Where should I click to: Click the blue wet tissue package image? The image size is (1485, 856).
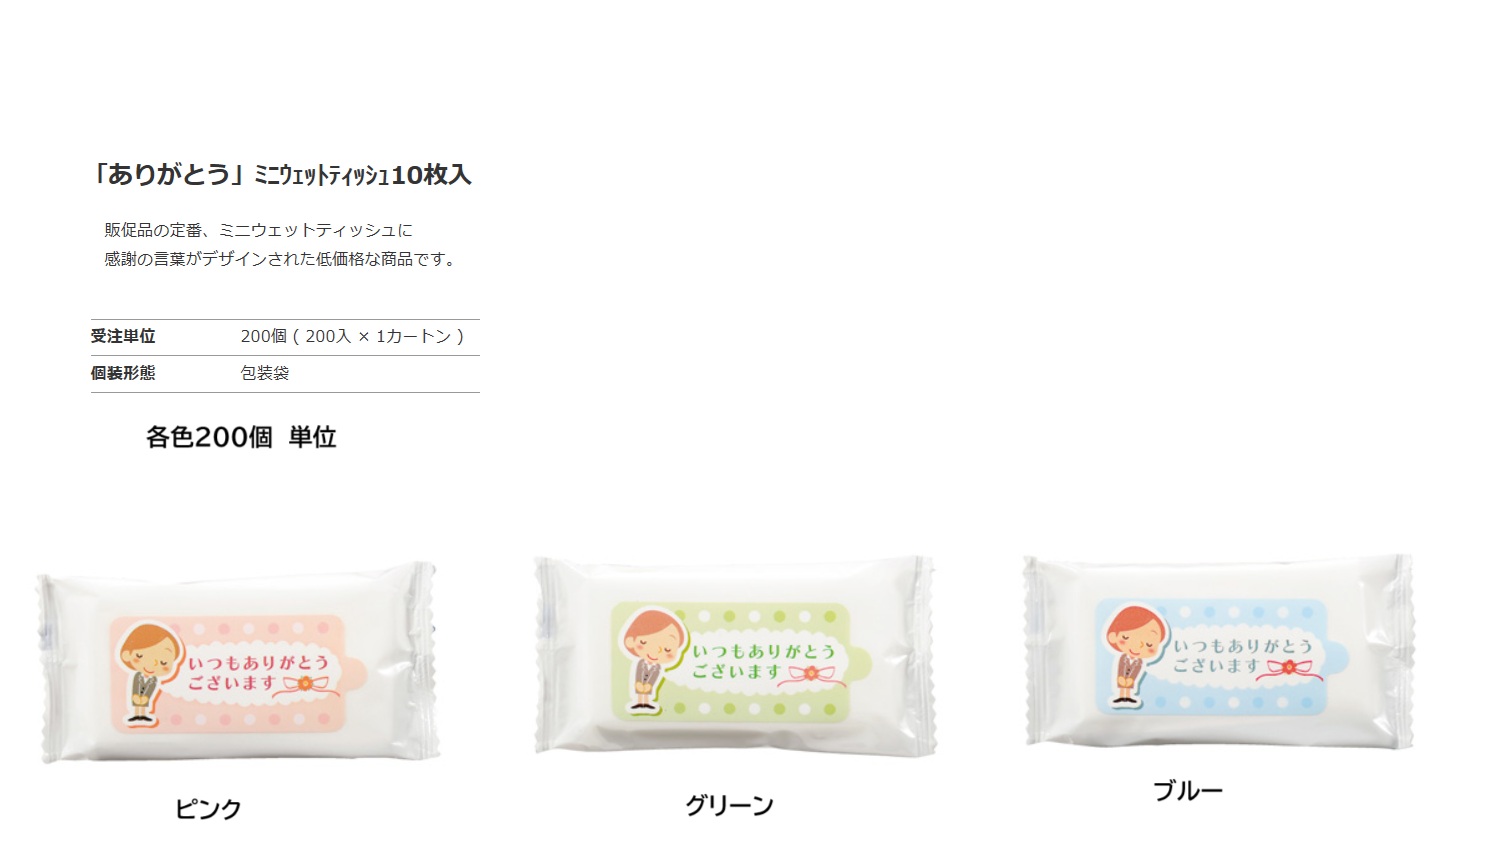pyautogui.click(x=1219, y=651)
